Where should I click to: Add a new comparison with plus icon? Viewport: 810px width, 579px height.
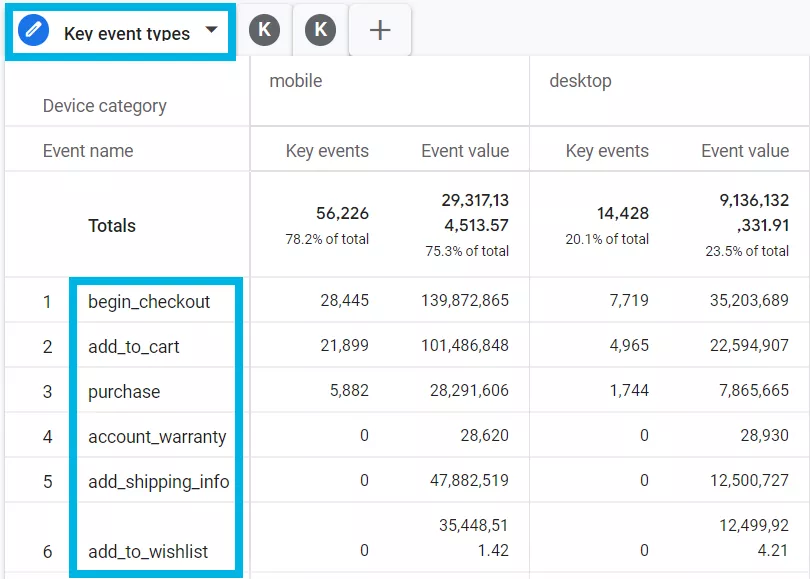(x=380, y=30)
